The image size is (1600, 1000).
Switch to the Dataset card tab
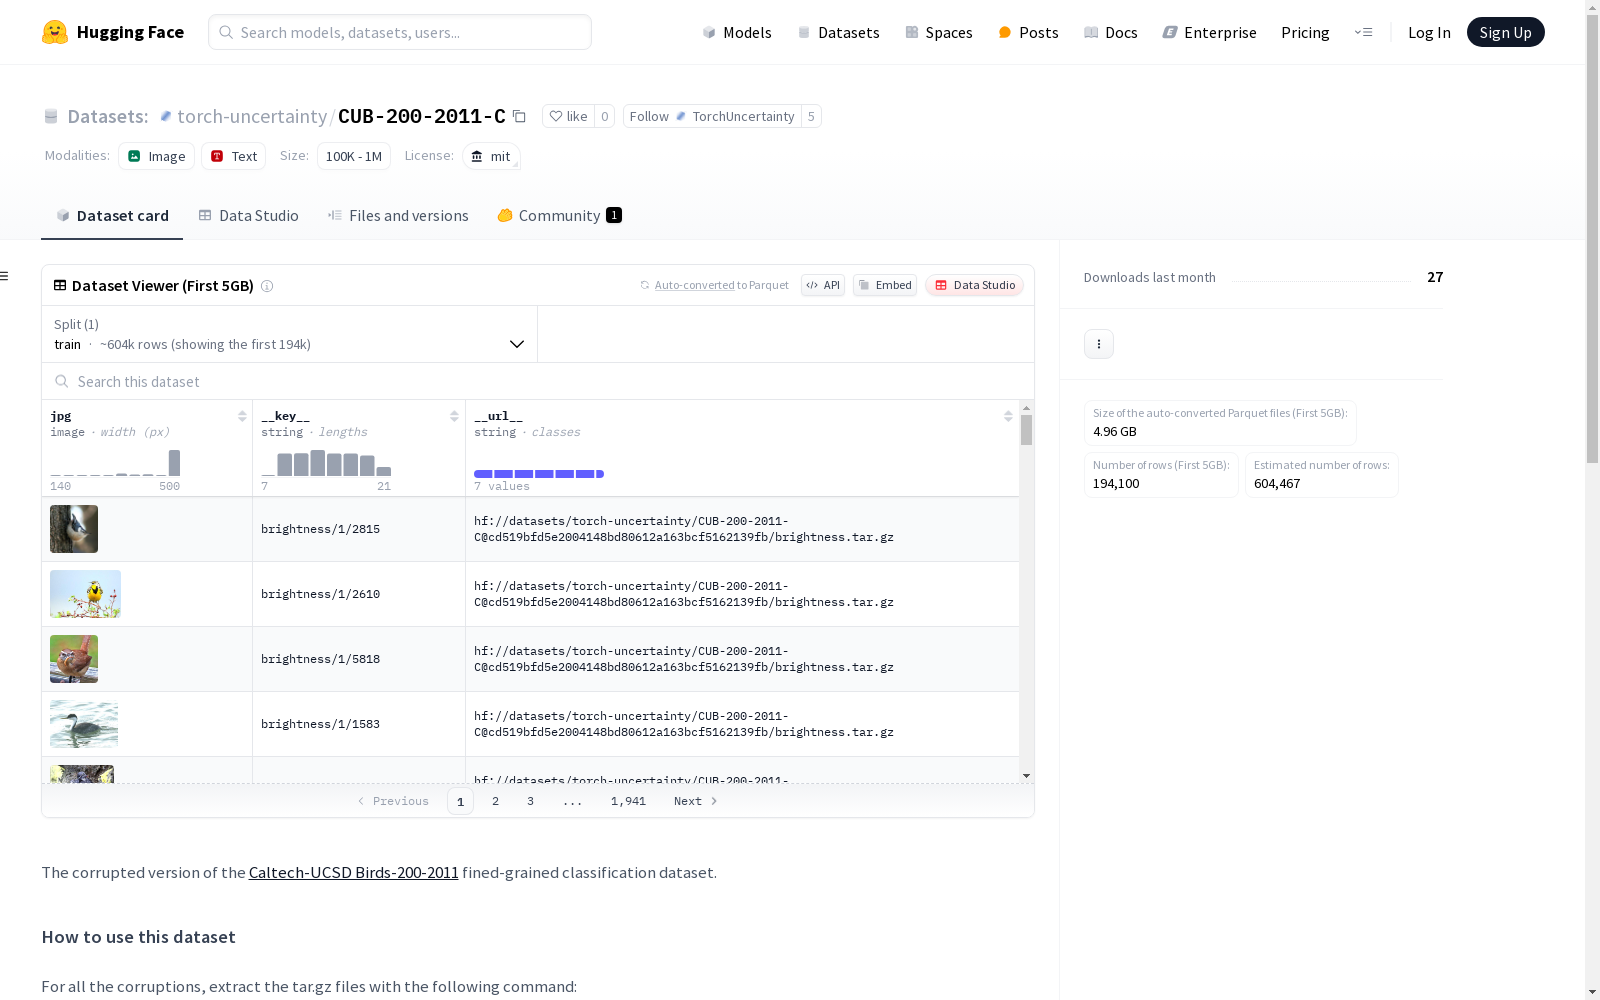[x=112, y=216]
